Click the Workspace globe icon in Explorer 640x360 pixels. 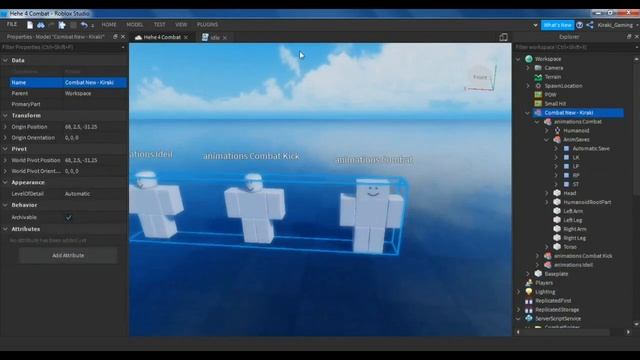point(529,59)
